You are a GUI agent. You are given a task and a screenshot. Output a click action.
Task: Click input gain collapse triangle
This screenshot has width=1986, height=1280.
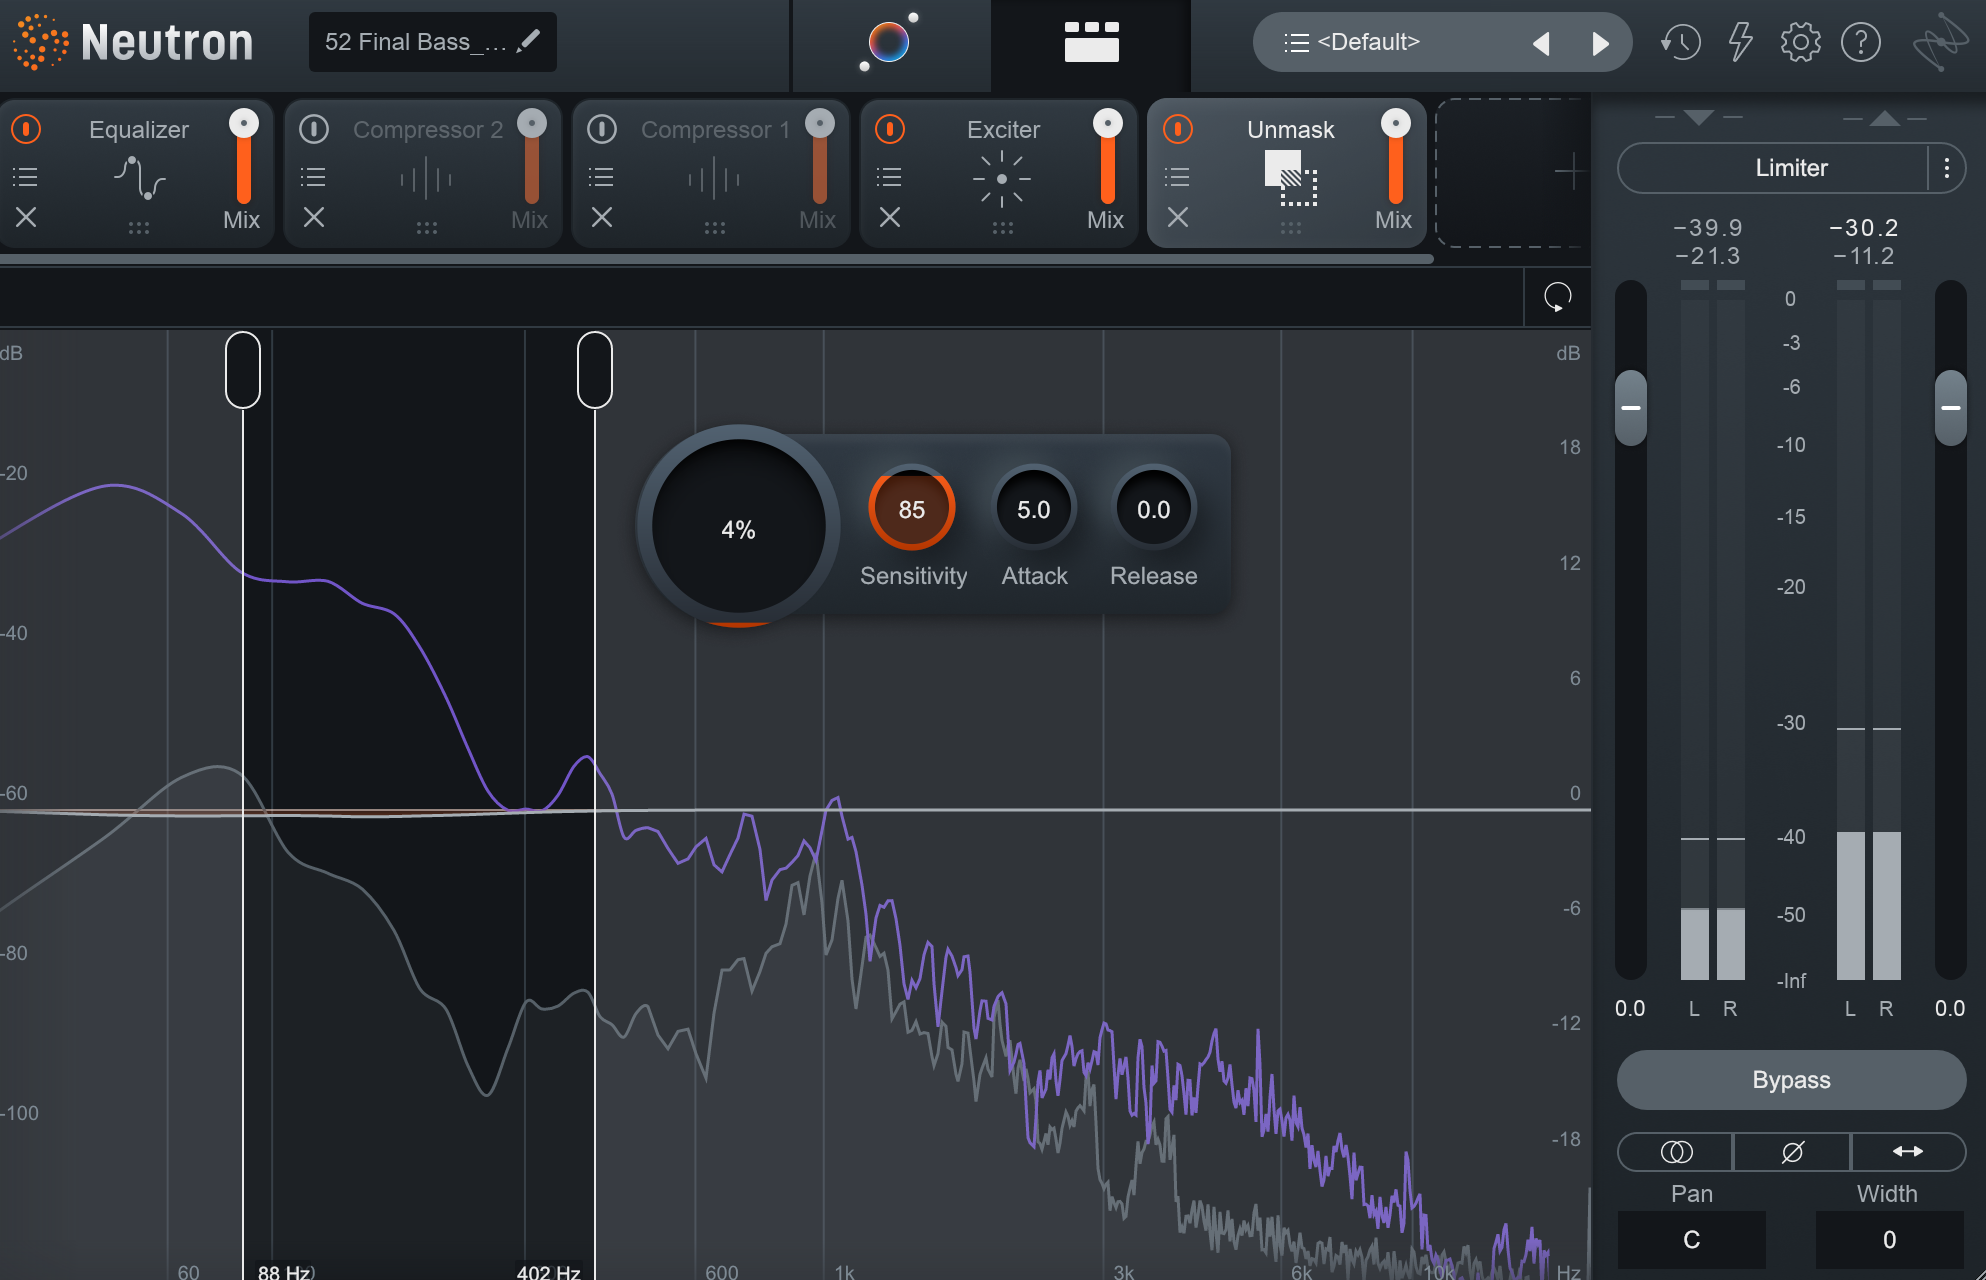coord(1698,118)
